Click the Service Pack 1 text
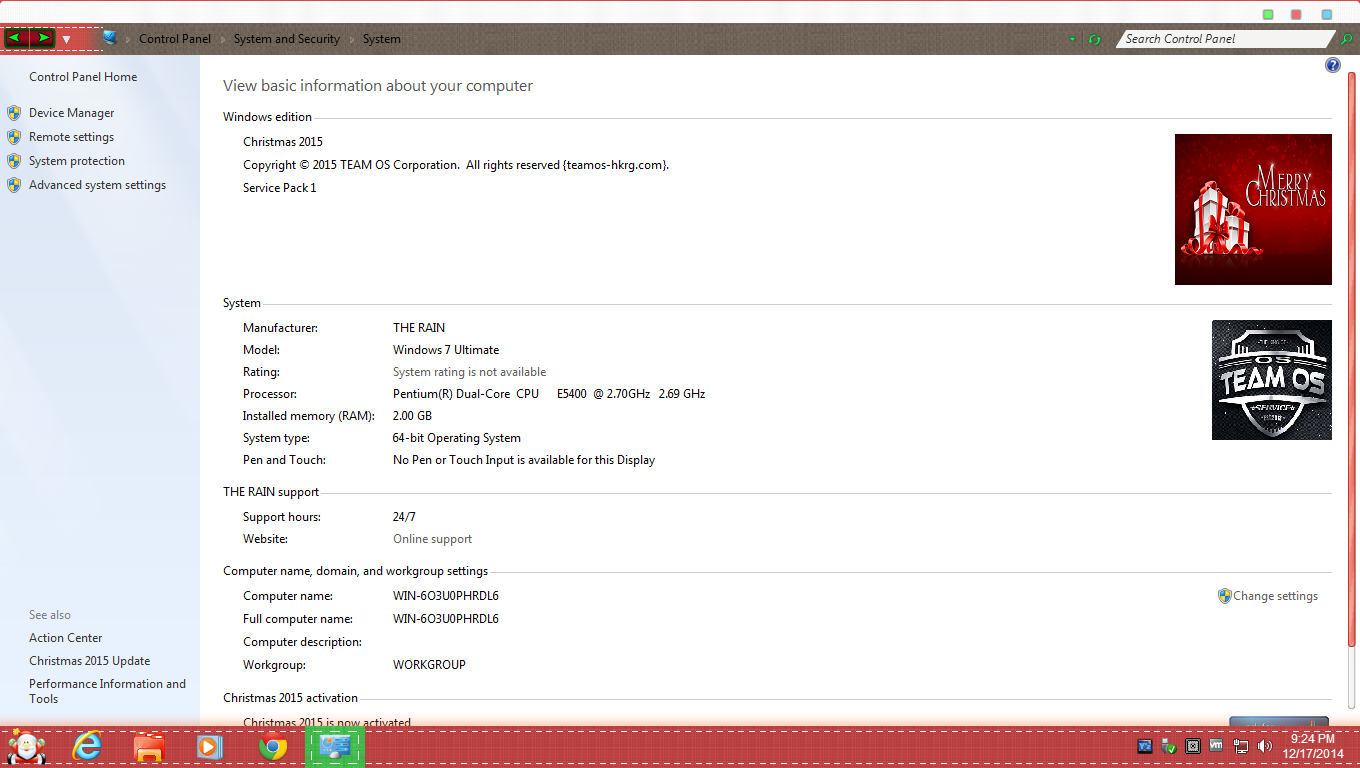Viewport: 1360px width, 768px height. click(279, 188)
